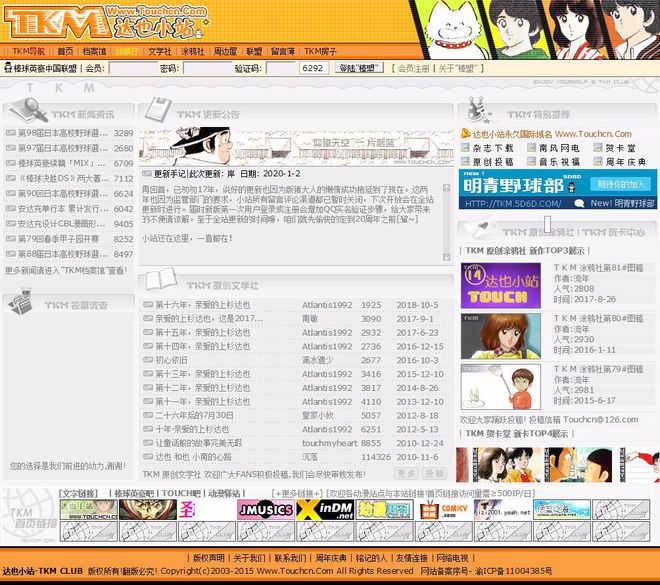Click the 关于"棒盟" link
This screenshot has width=660, height=585.
pos(457,68)
